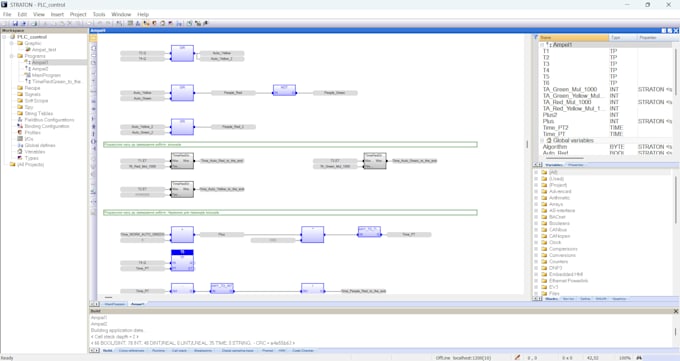The width and height of the screenshot is (680, 361).
Task: Click (All Projects) folder icon
Action: pos(12,164)
